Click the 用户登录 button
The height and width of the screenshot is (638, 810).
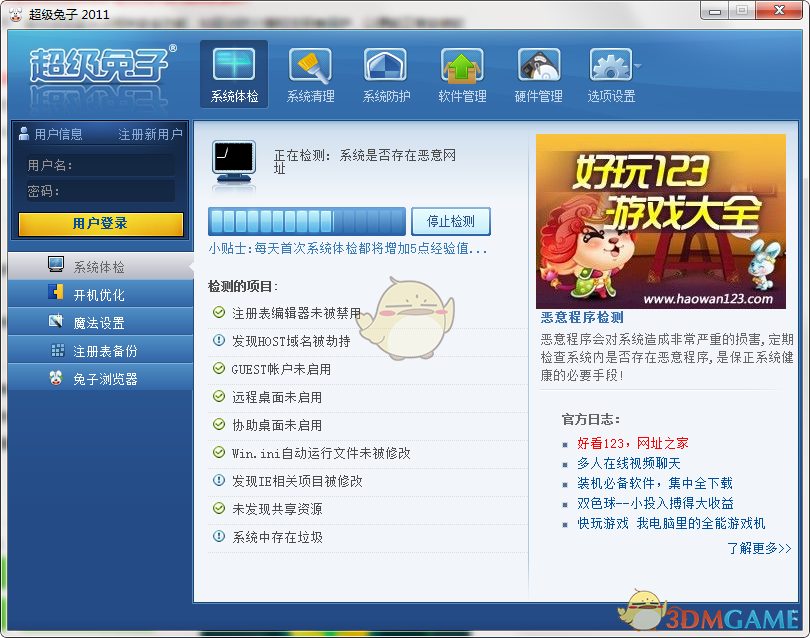click(101, 224)
